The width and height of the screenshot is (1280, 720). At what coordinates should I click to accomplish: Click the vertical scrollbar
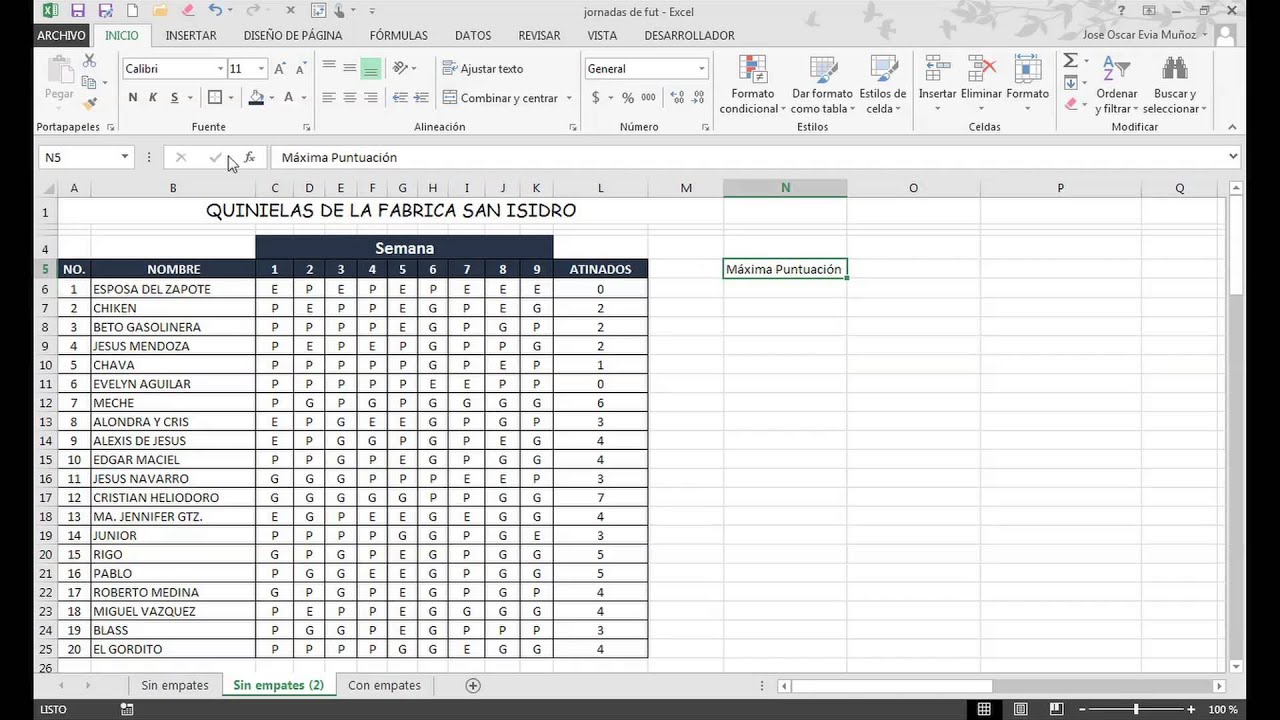click(x=1236, y=428)
